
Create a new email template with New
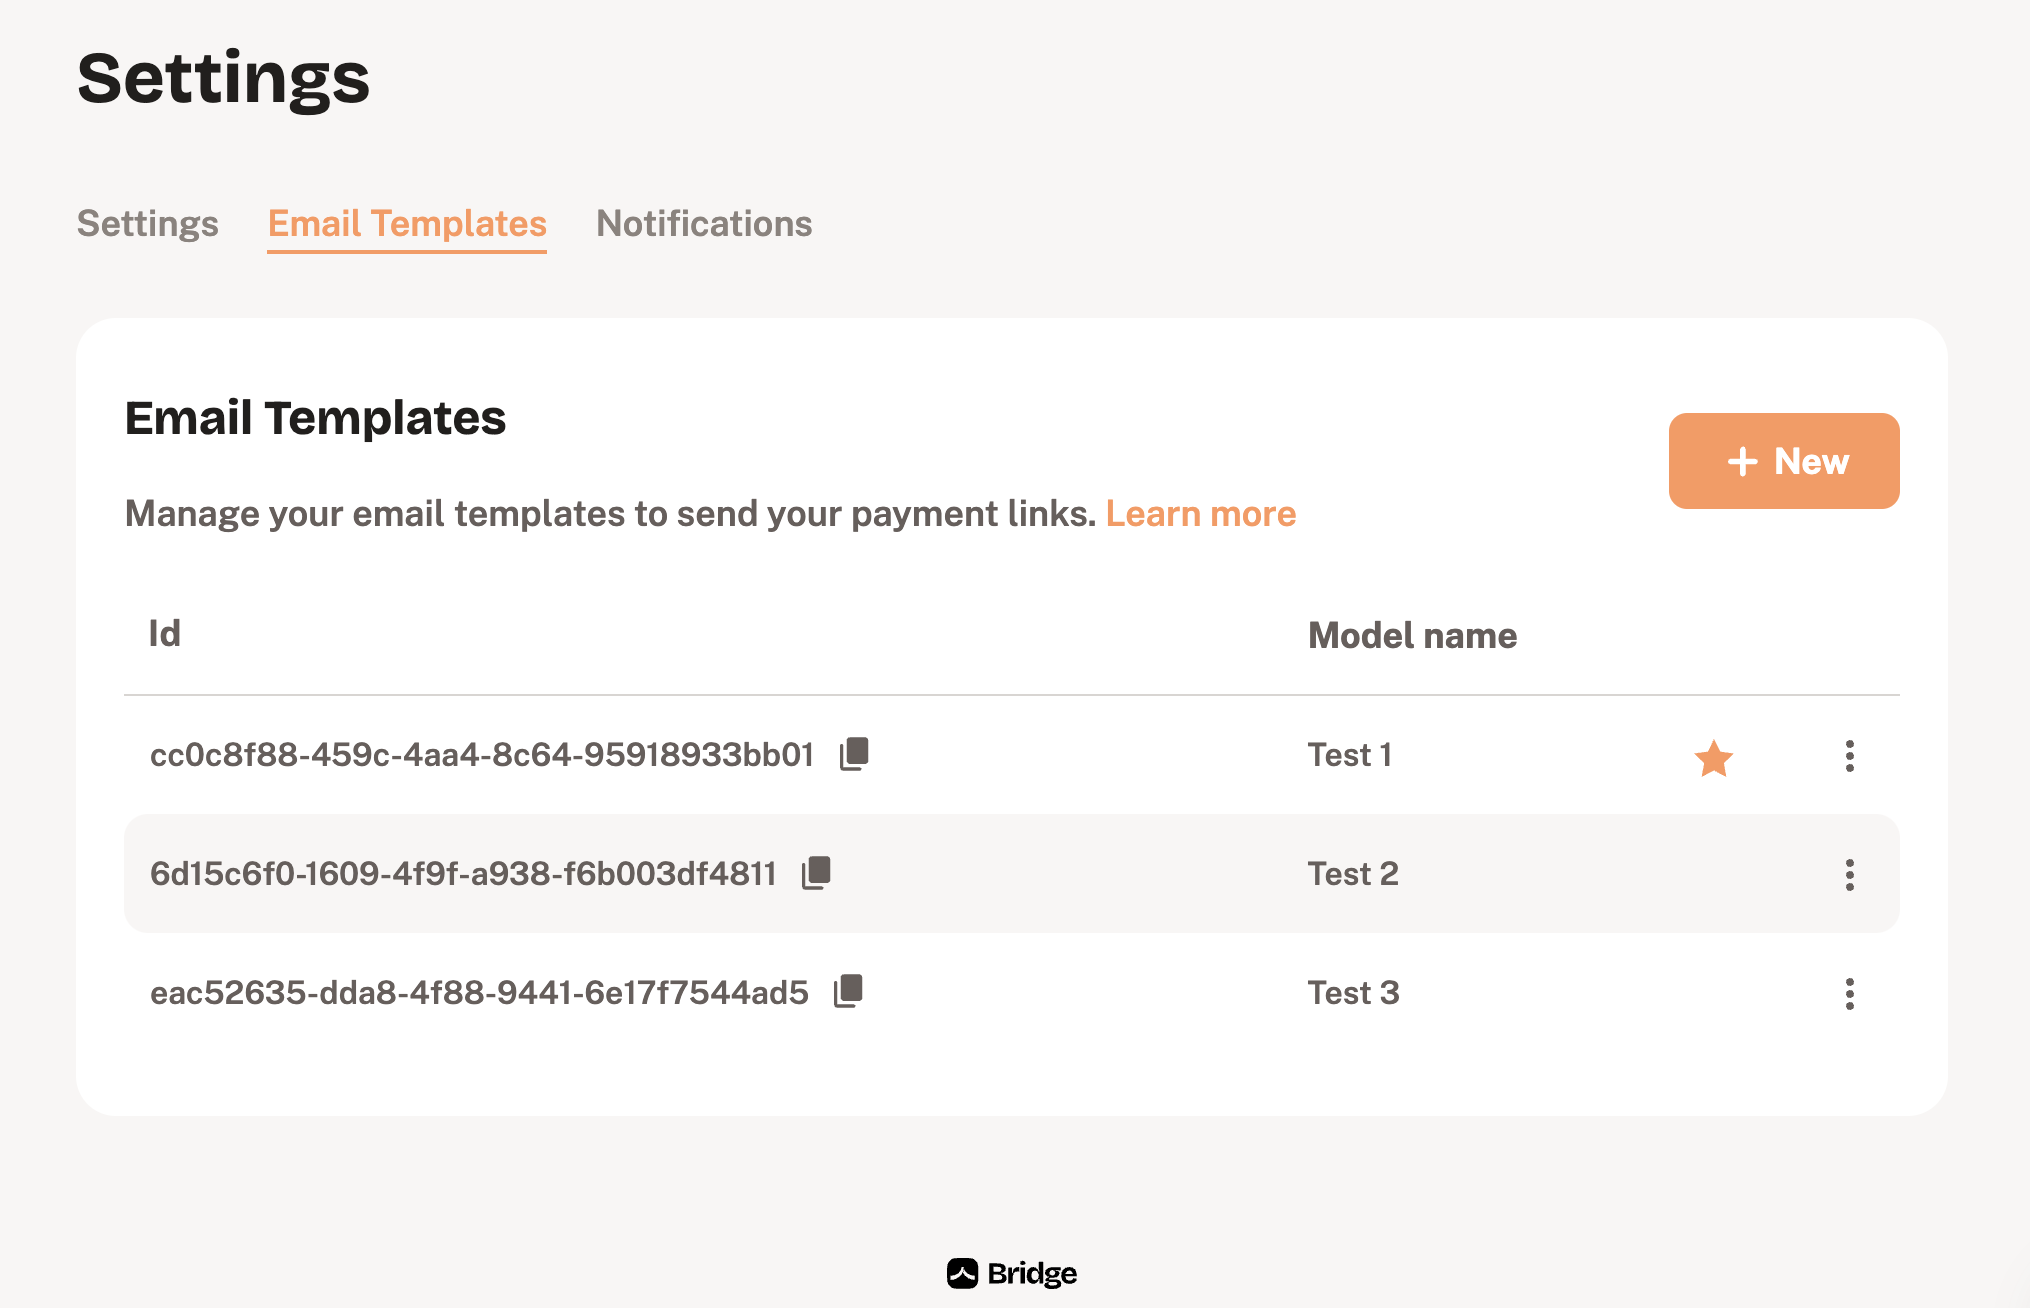tap(1784, 461)
